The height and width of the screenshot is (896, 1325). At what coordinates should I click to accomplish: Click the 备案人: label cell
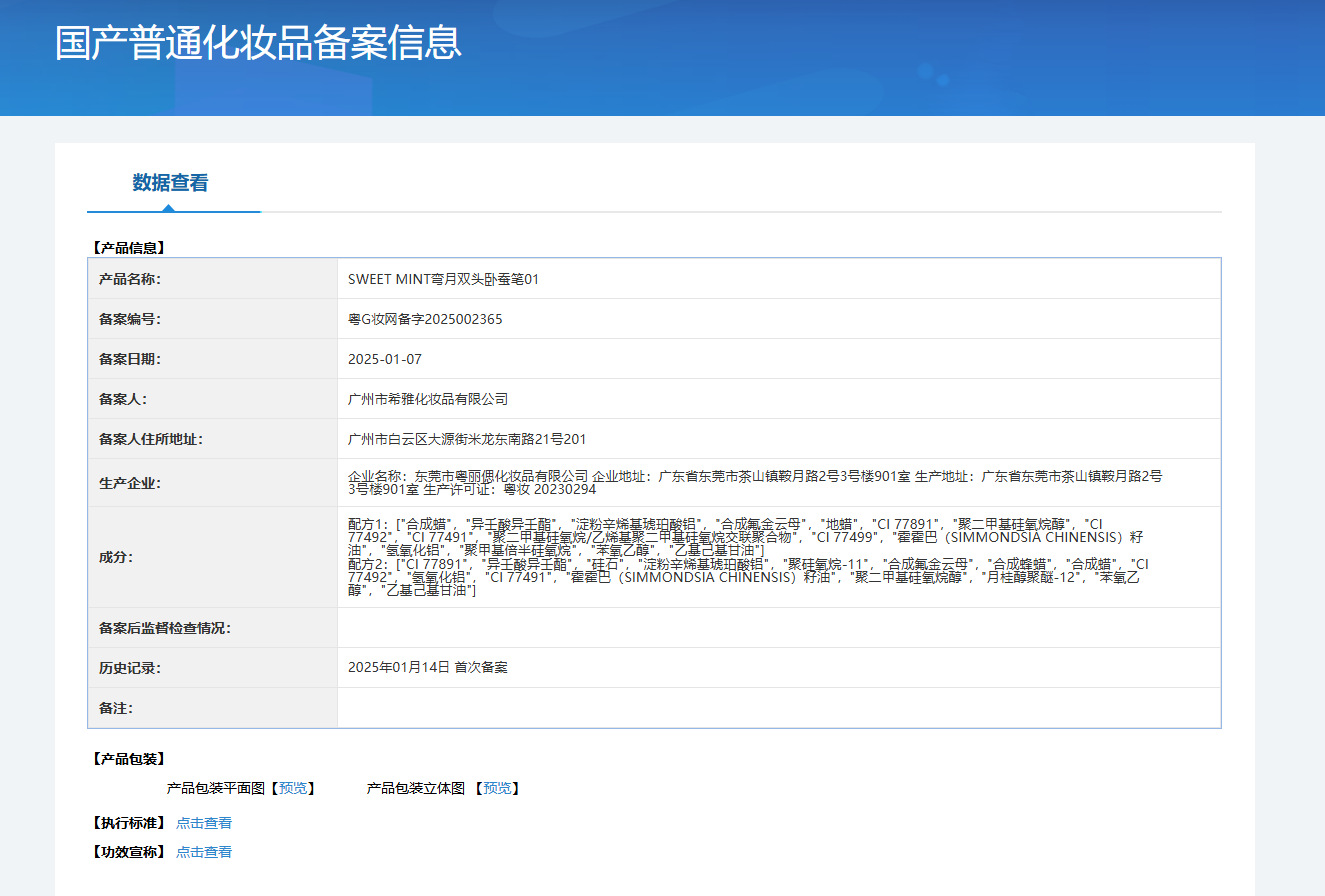point(213,399)
